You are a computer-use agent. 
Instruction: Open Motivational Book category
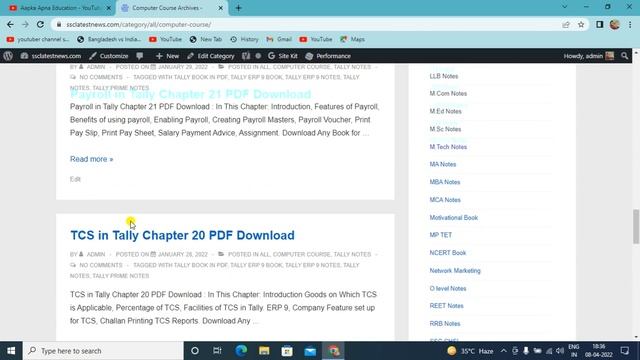pyautogui.click(x=453, y=218)
